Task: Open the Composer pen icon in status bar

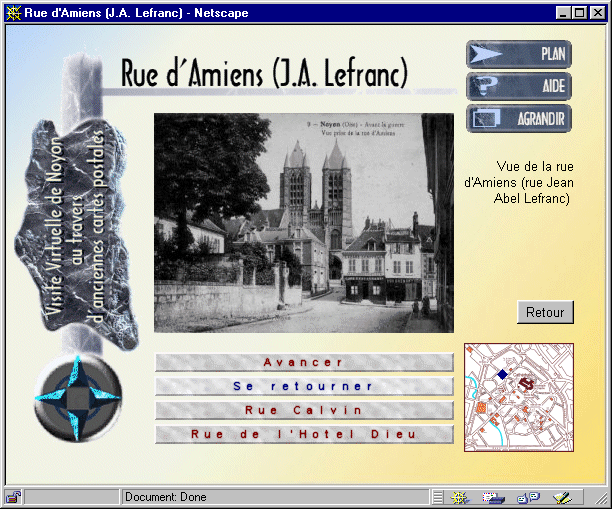Action: point(562,496)
